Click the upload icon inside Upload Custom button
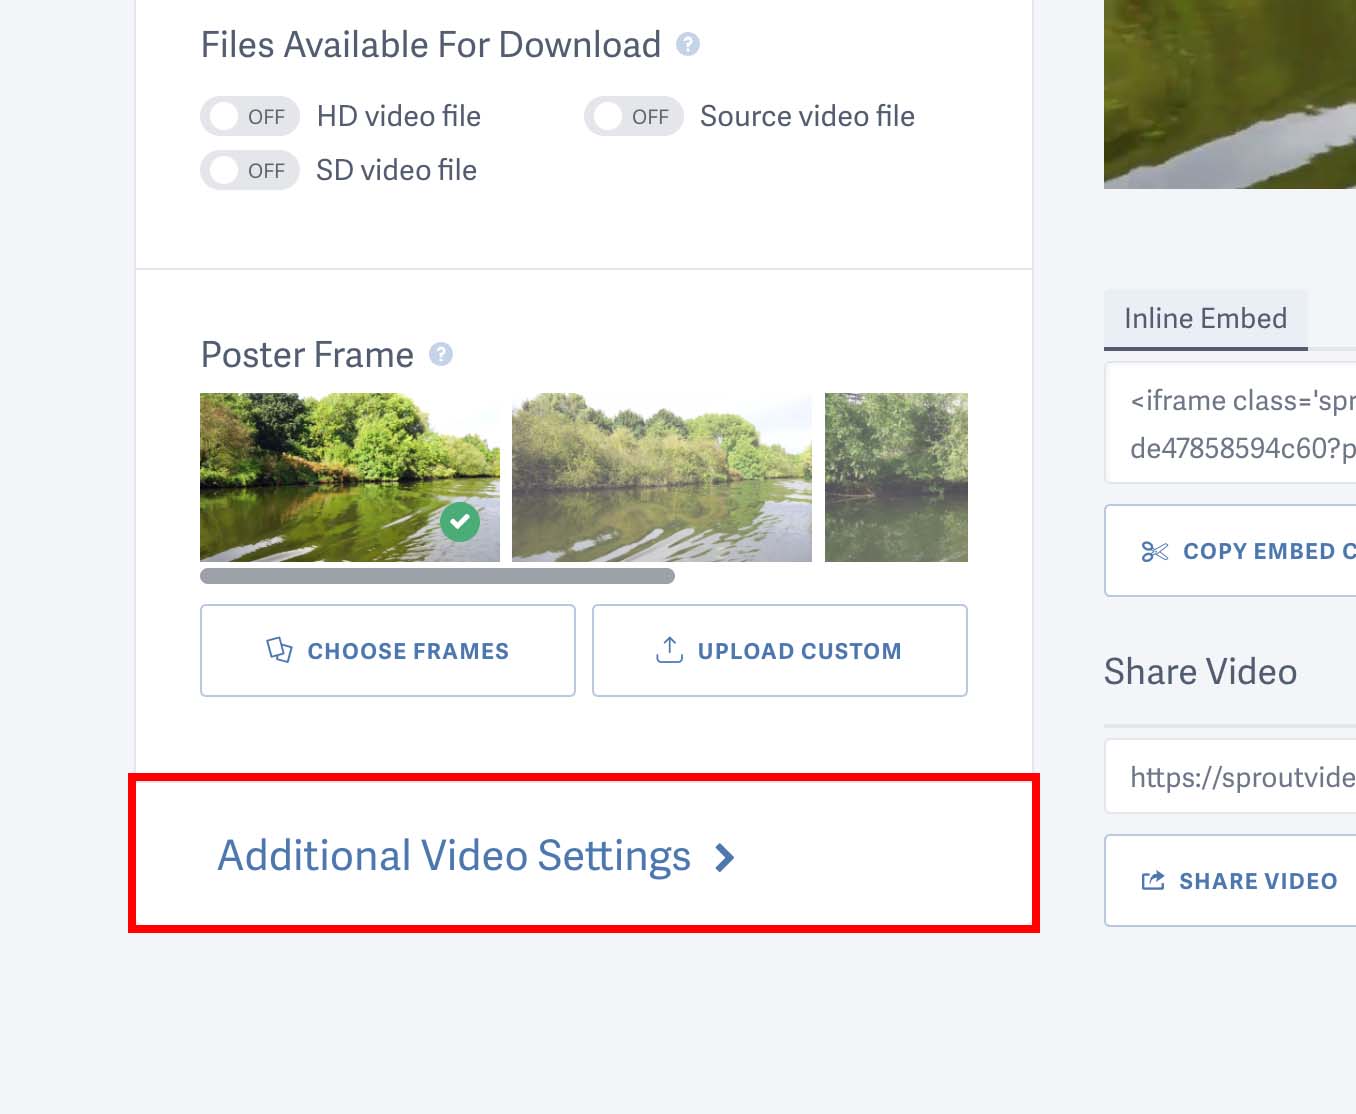 click(668, 650)
